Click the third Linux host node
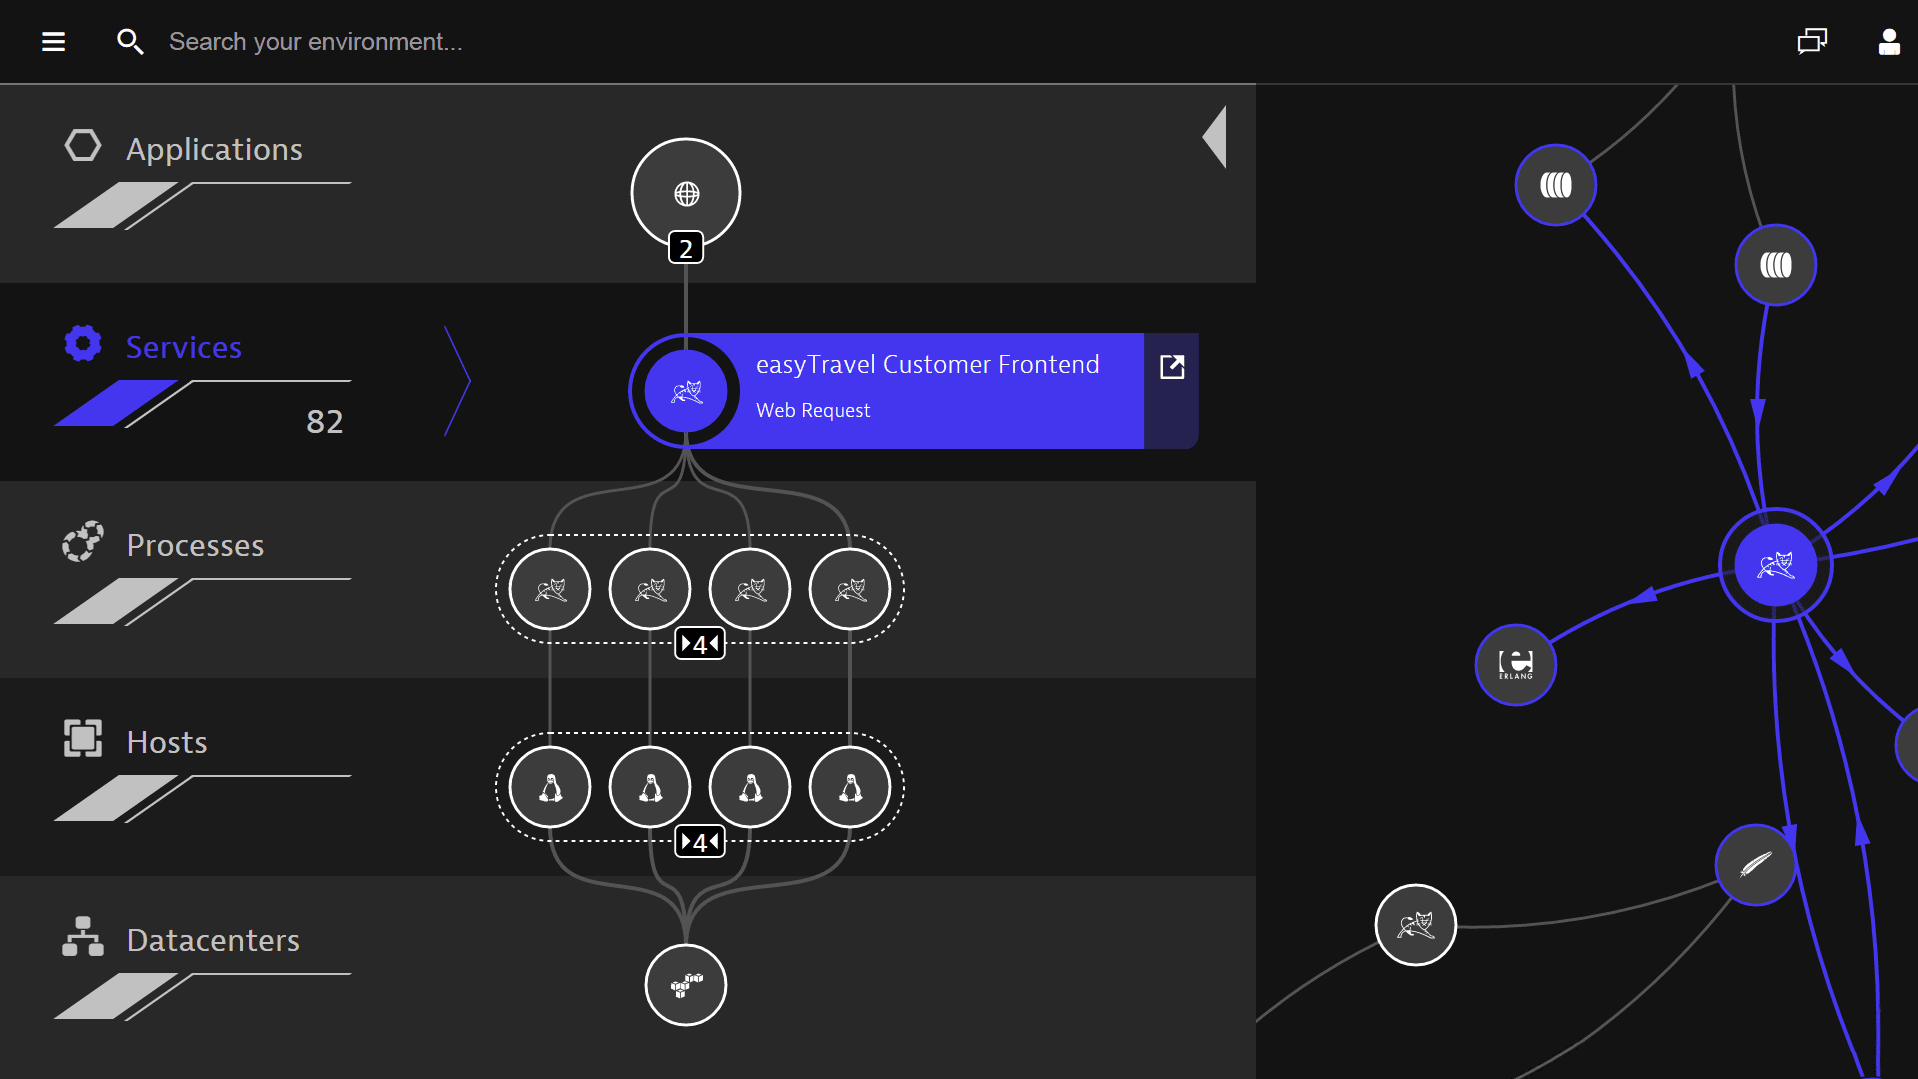This screenshot has width=1918, height=1079. tap(750, 787)
